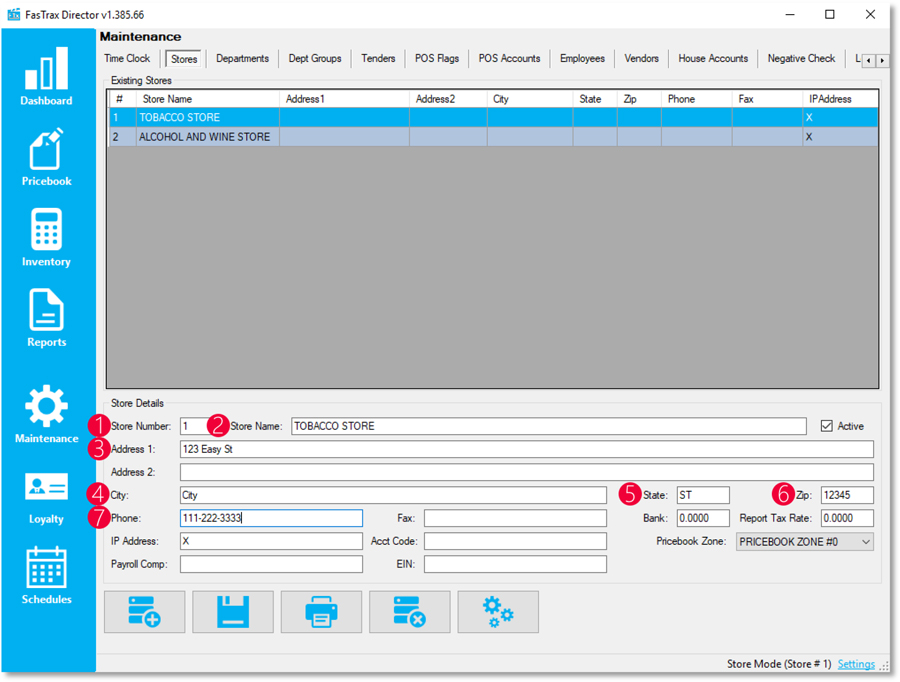This screenshot has height=682, width=900.
Task: Save the store details
Action: click(233, 612)
